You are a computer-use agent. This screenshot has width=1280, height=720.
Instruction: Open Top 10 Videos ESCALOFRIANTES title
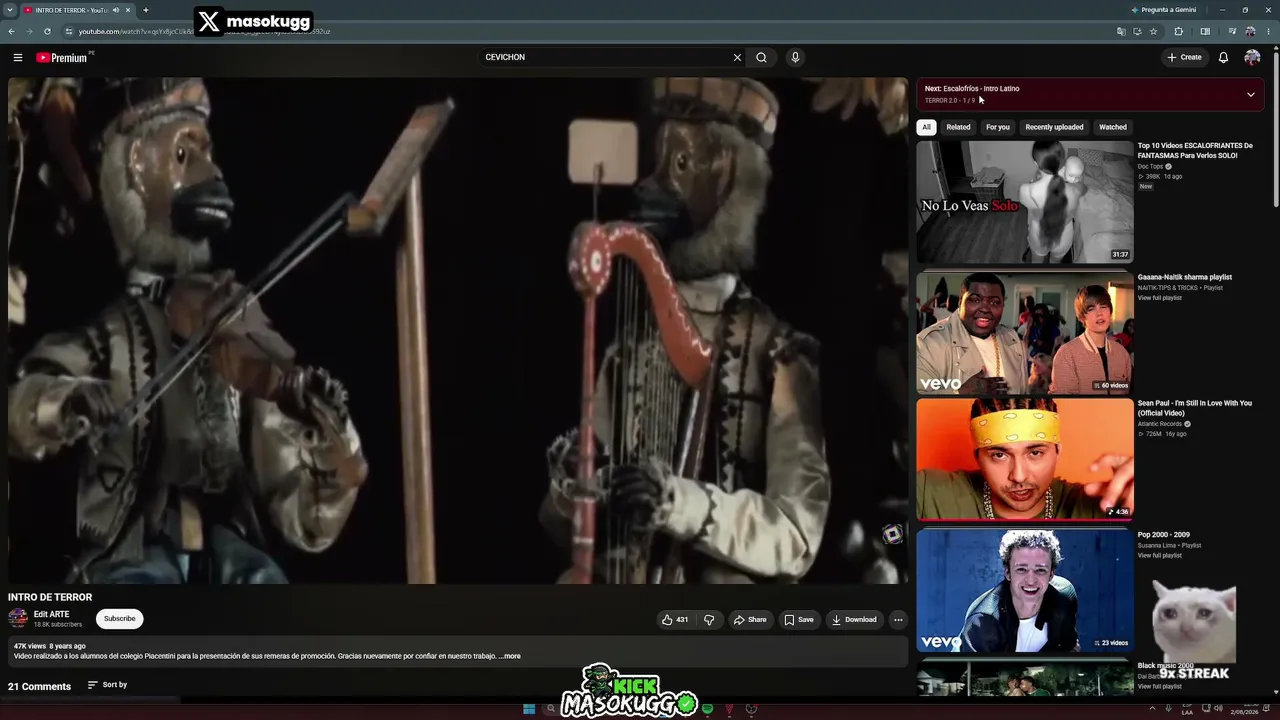coord(1195,150)
